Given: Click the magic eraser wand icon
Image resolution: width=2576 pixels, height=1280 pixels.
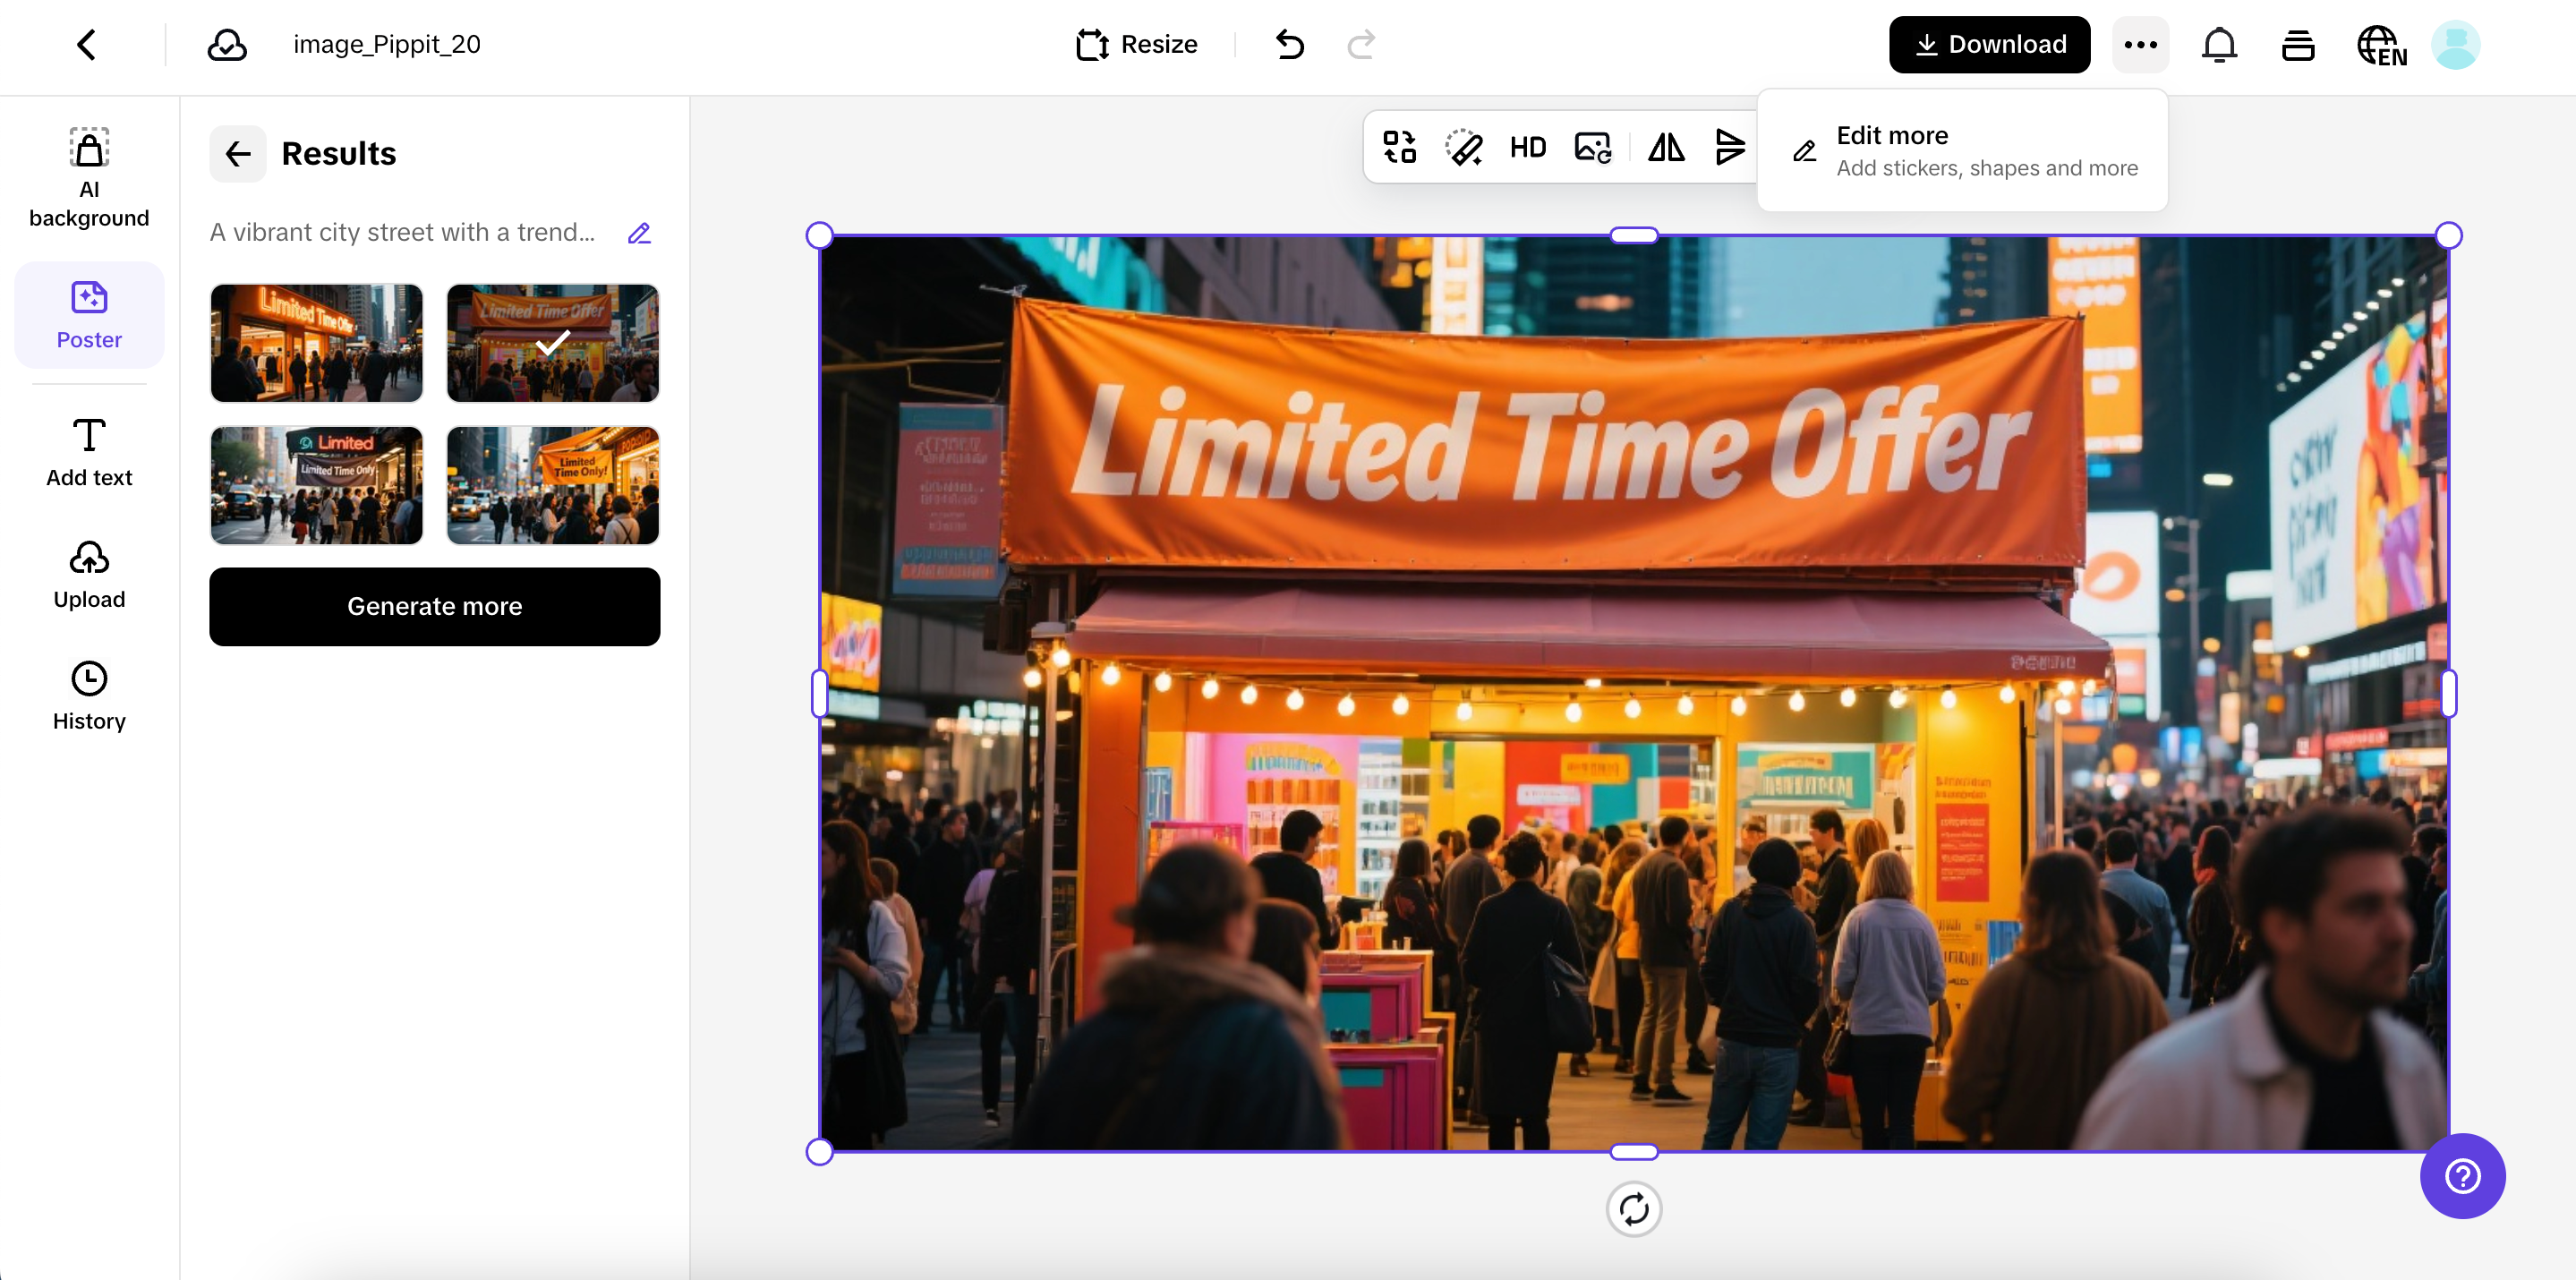Looking at the screenshot, I should [x=1464, y=148].
